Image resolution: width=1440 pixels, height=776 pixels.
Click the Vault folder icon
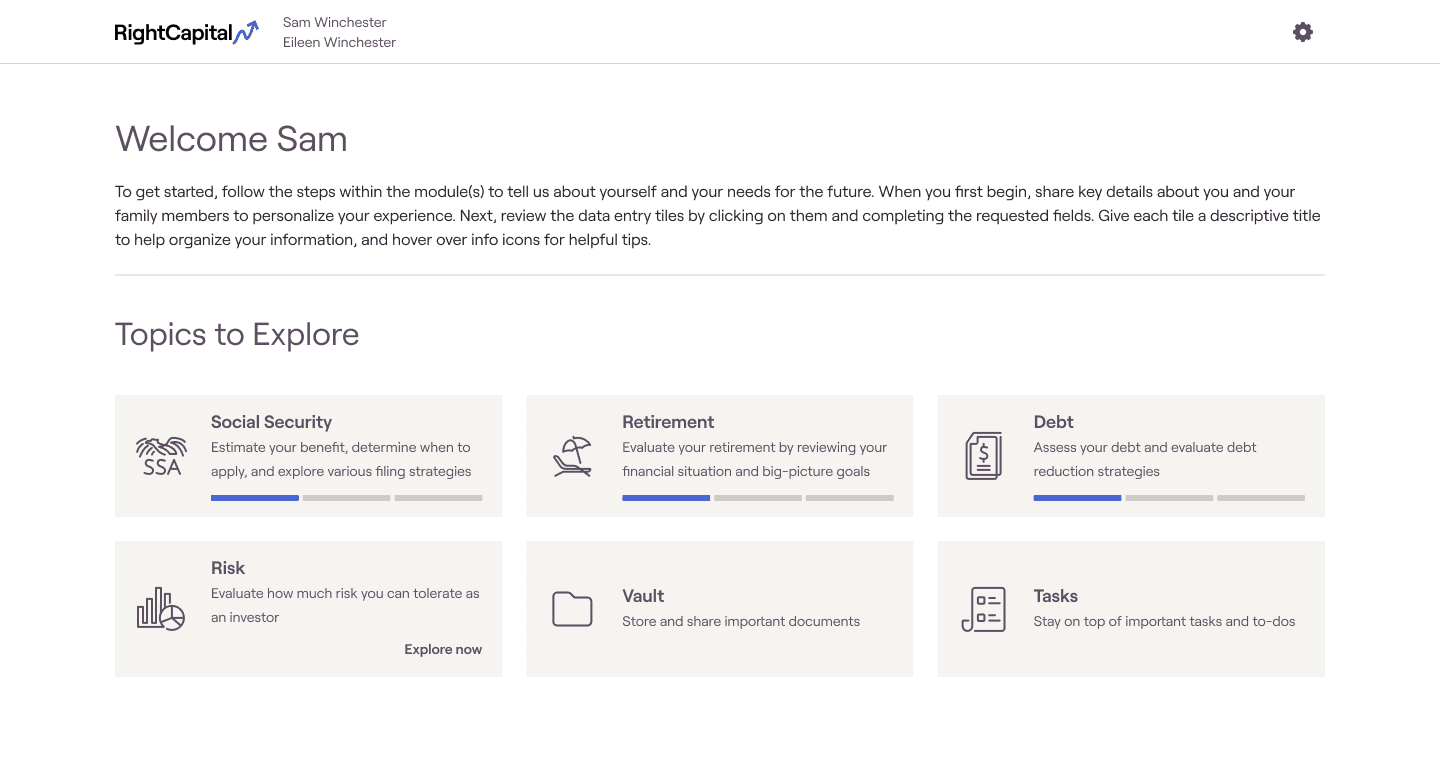(x=572, y=609)
